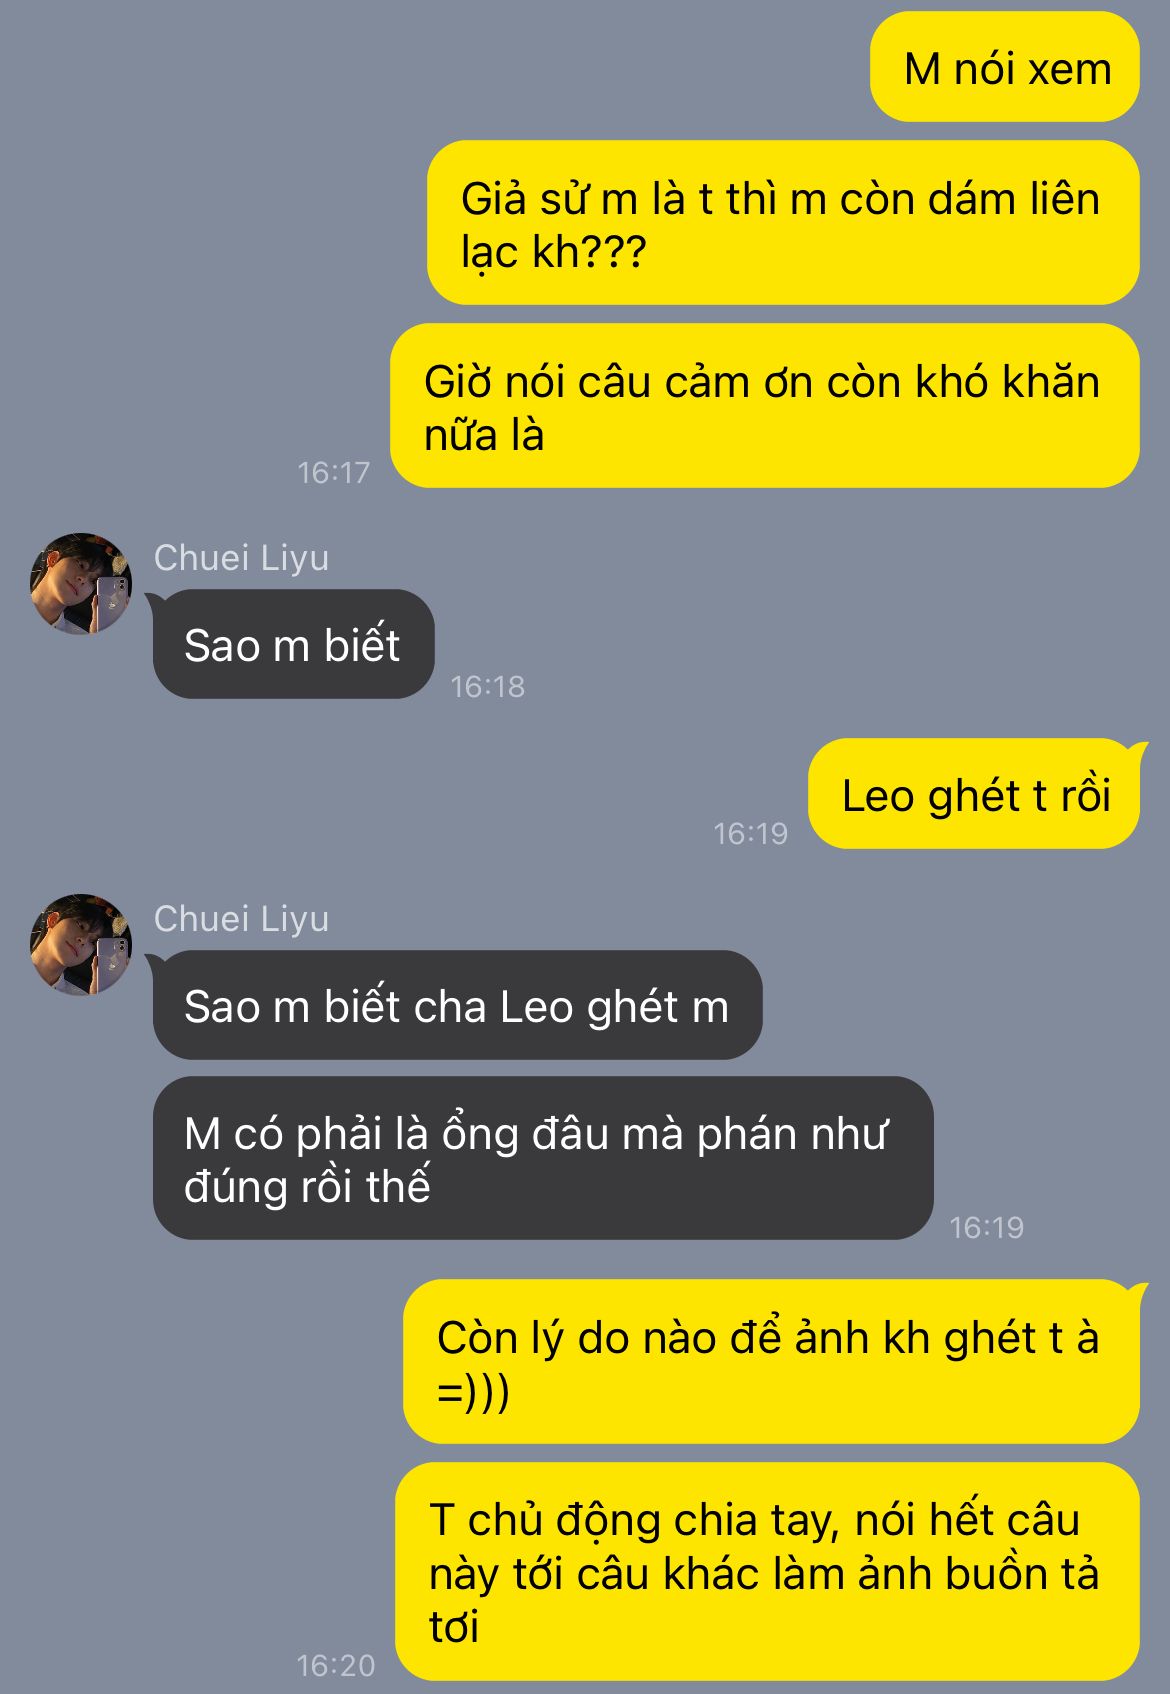This screenshot has height=1694, width=1170.
Task: Click the 16:20 timestamp
Action: click(336, 1665)
